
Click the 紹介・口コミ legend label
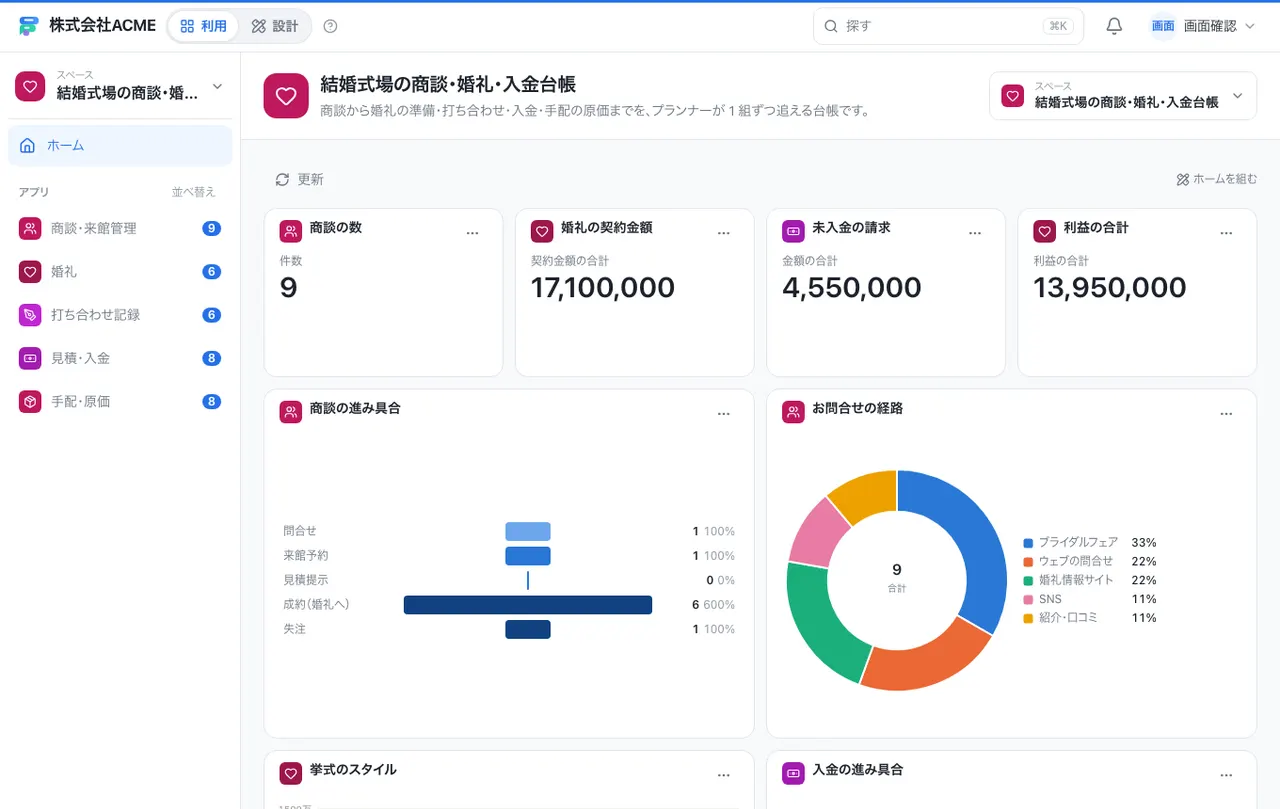point(1068,619)
